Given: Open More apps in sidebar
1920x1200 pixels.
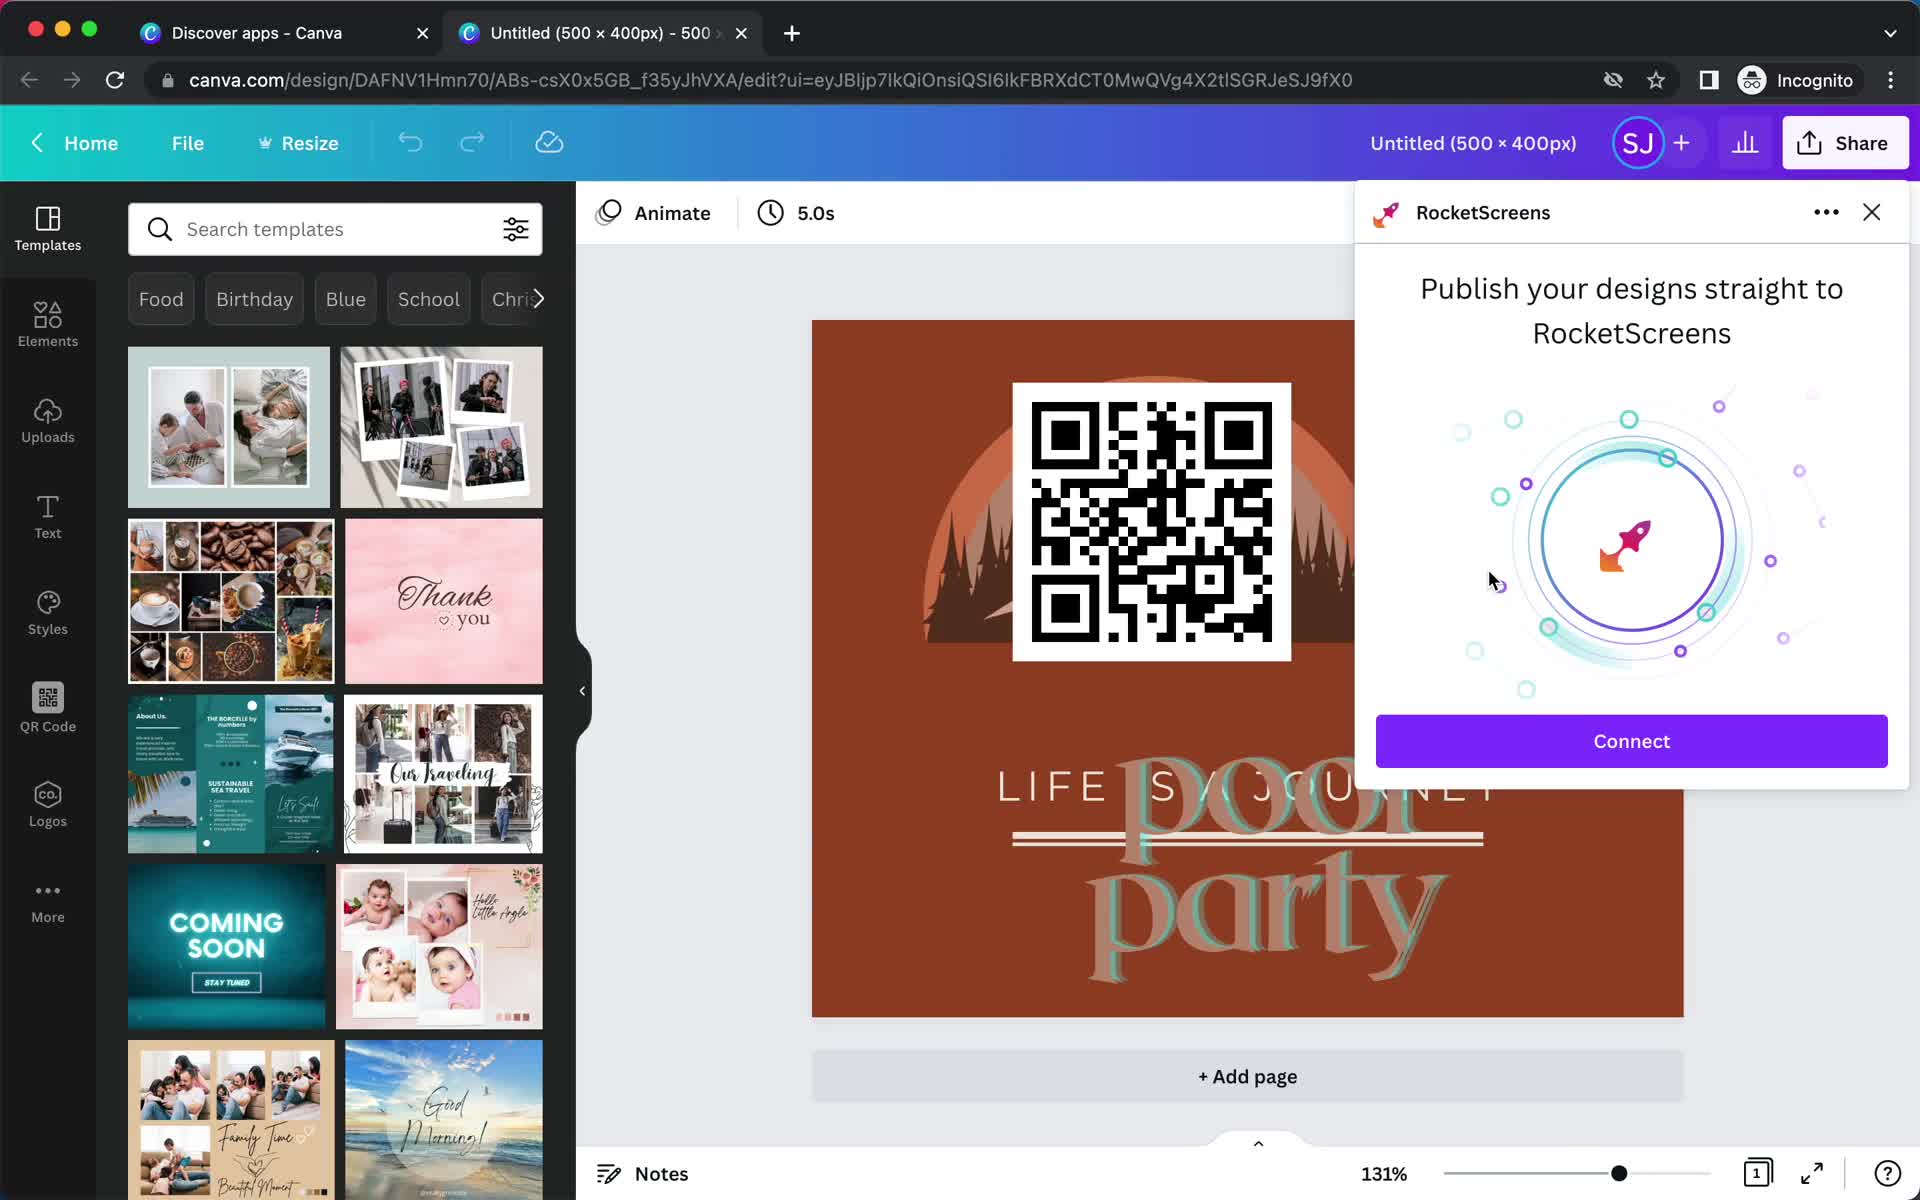Looking at the screenshot, I should click(47, 901).
